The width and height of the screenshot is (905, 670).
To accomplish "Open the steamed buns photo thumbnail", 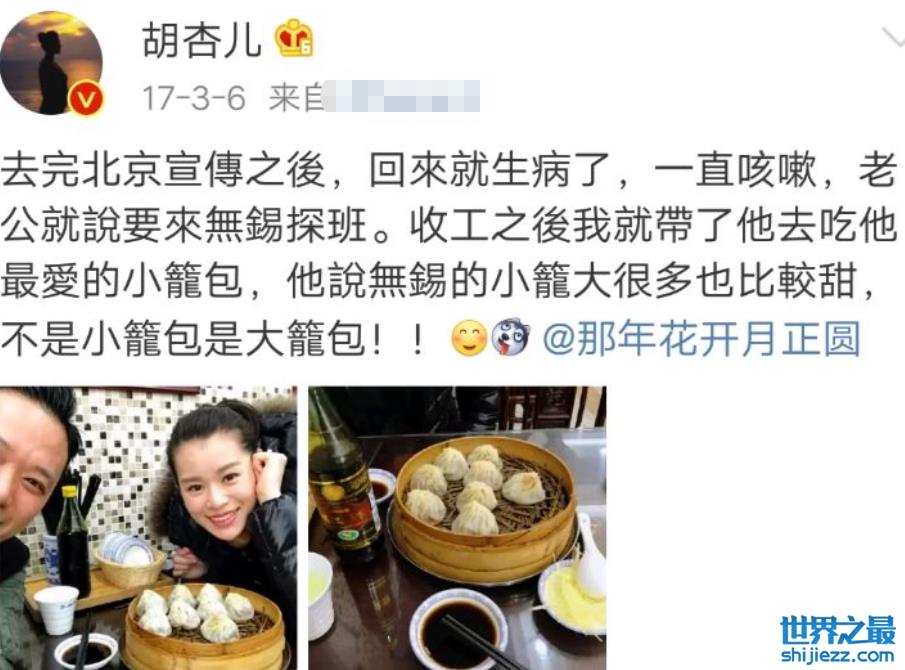I will (457, 528).
